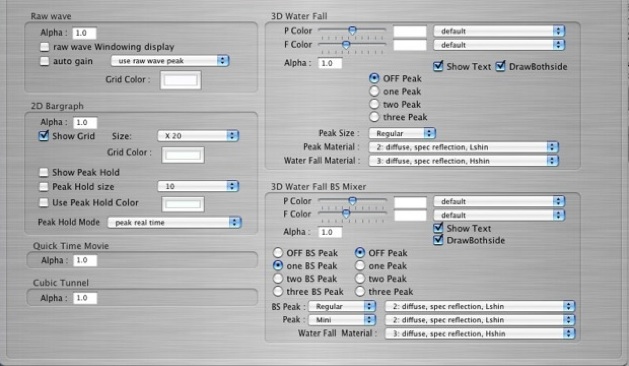
Task: Expand Peak Hold Mode 'peak real time' menu
Action: coord(174,222)
